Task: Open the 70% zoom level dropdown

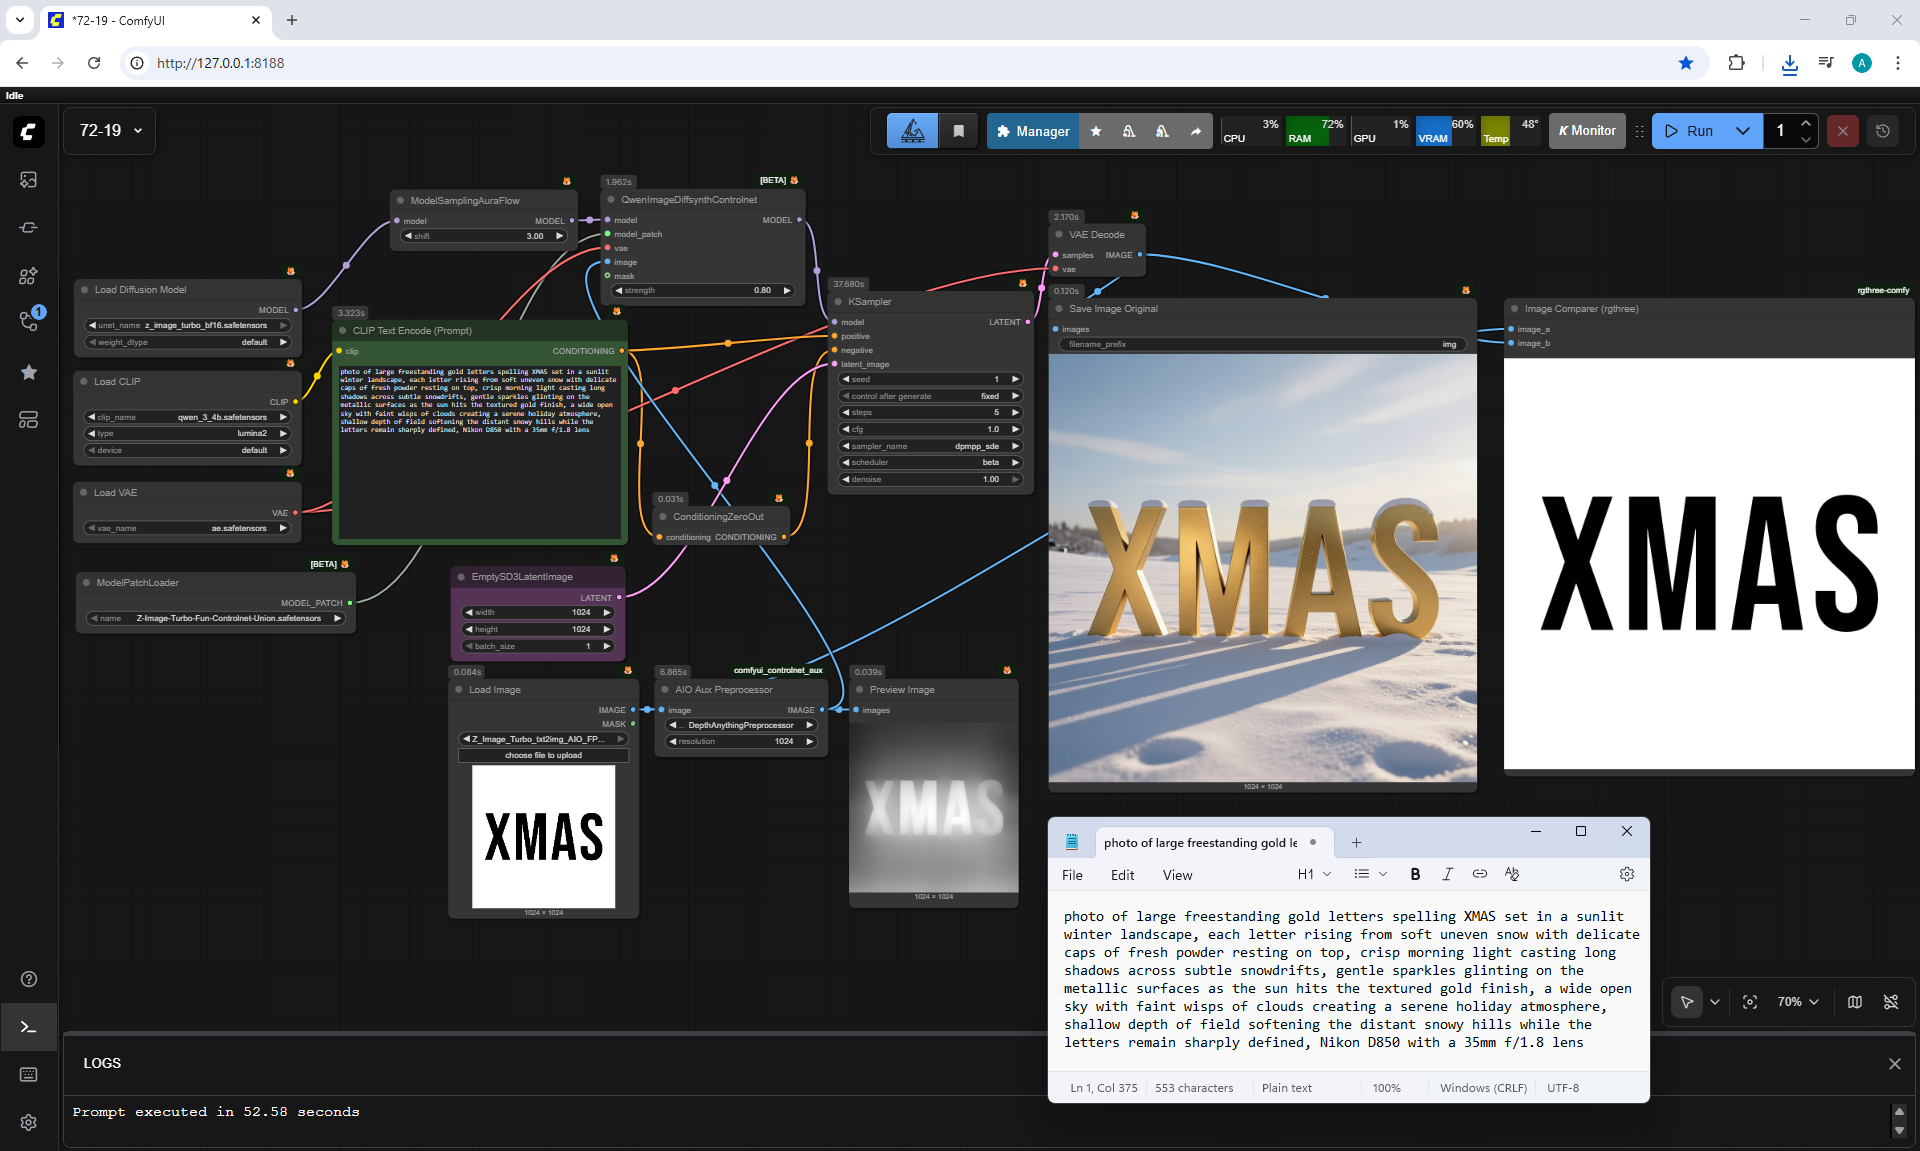Action: coord(1798,1002)
